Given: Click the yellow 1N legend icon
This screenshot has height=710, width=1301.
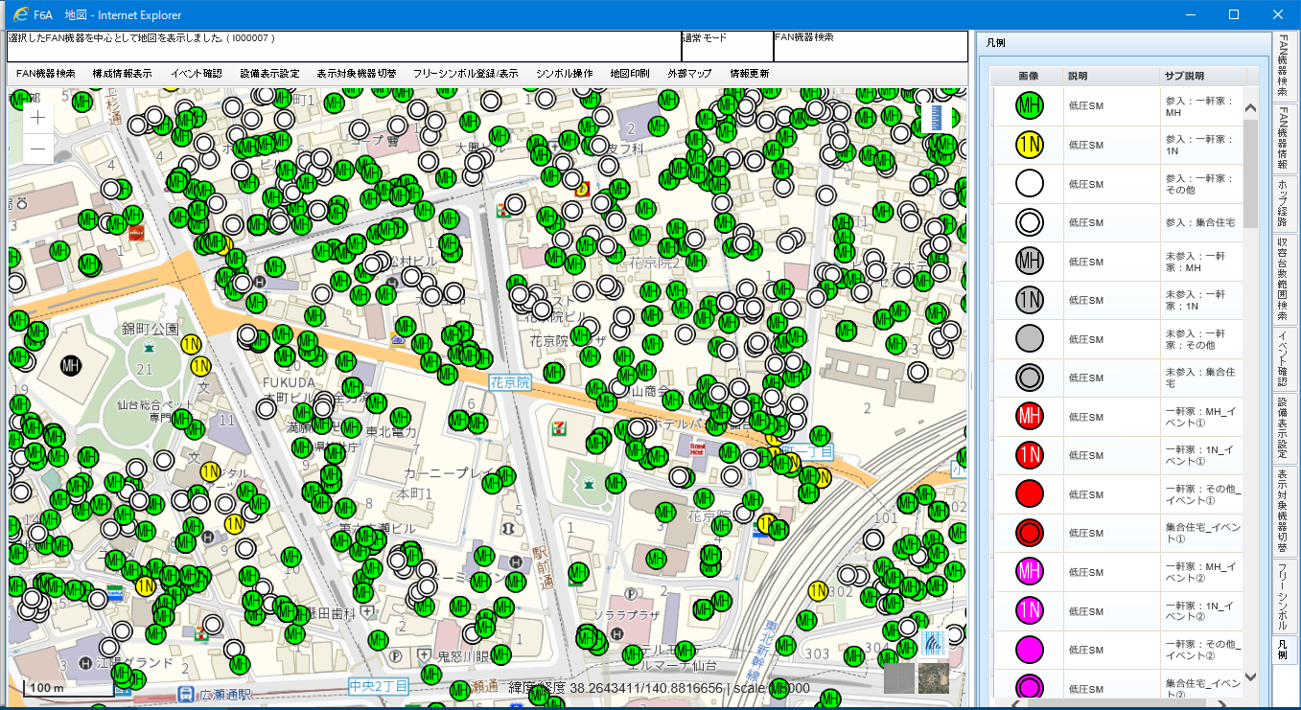Looking at the screenshot, I should tap(1029, 145).
